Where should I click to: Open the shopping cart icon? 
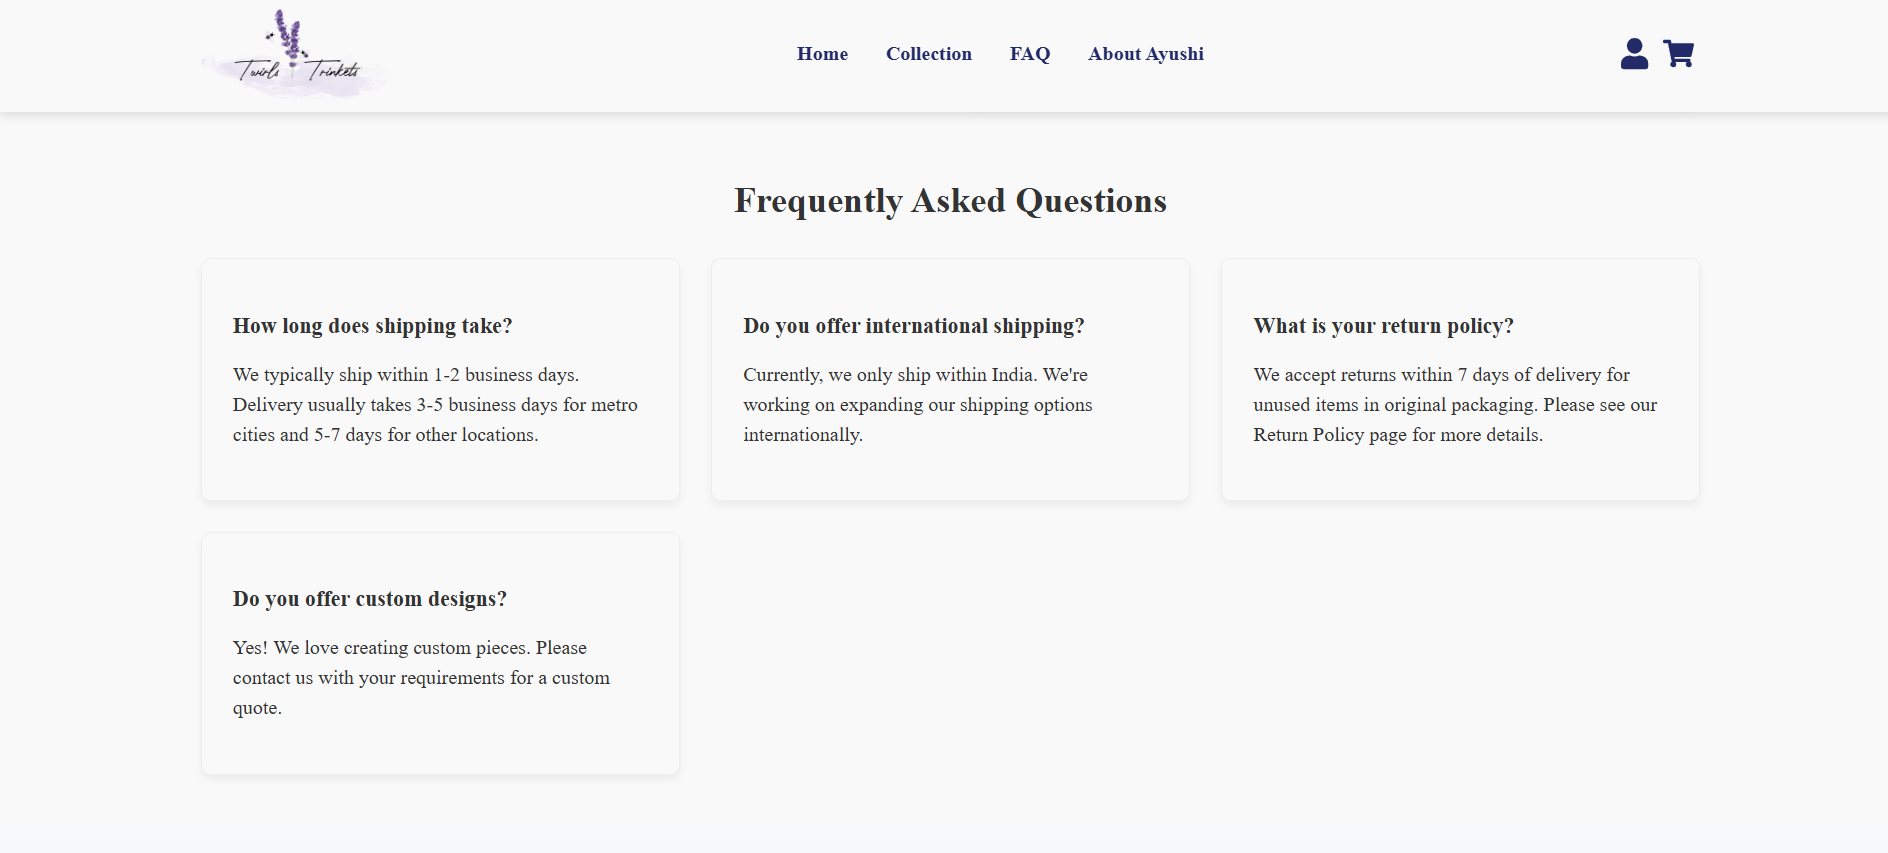[x=1678, y=54]
